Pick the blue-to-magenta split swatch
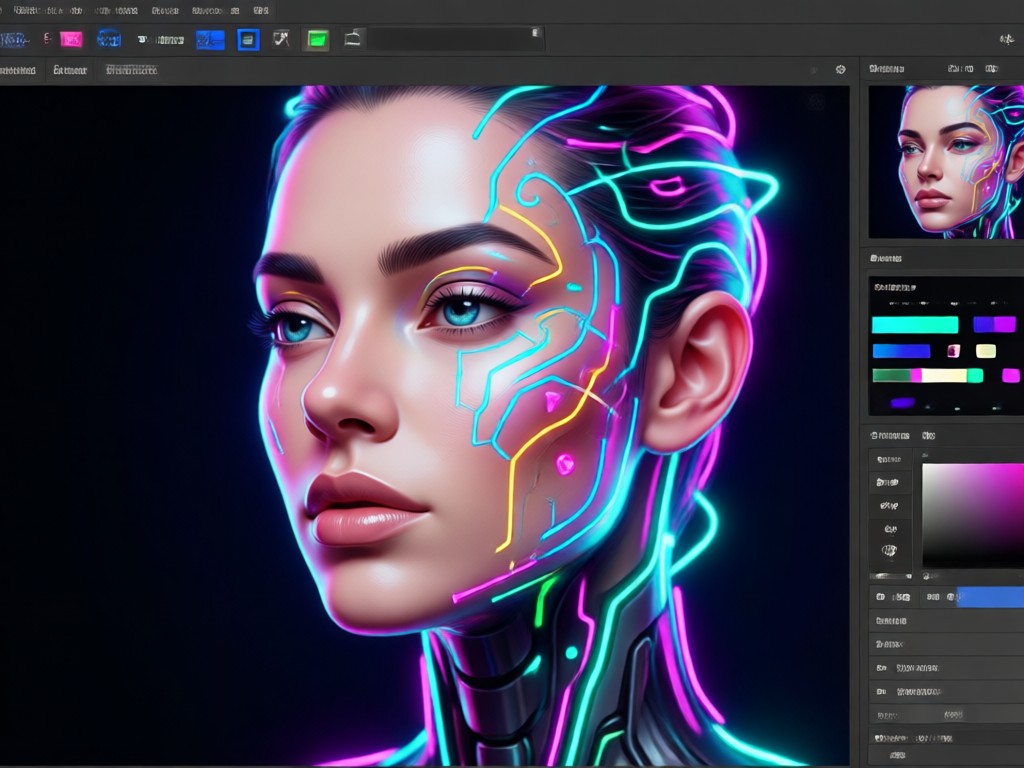1024x768 pixels. coord(994,324)
